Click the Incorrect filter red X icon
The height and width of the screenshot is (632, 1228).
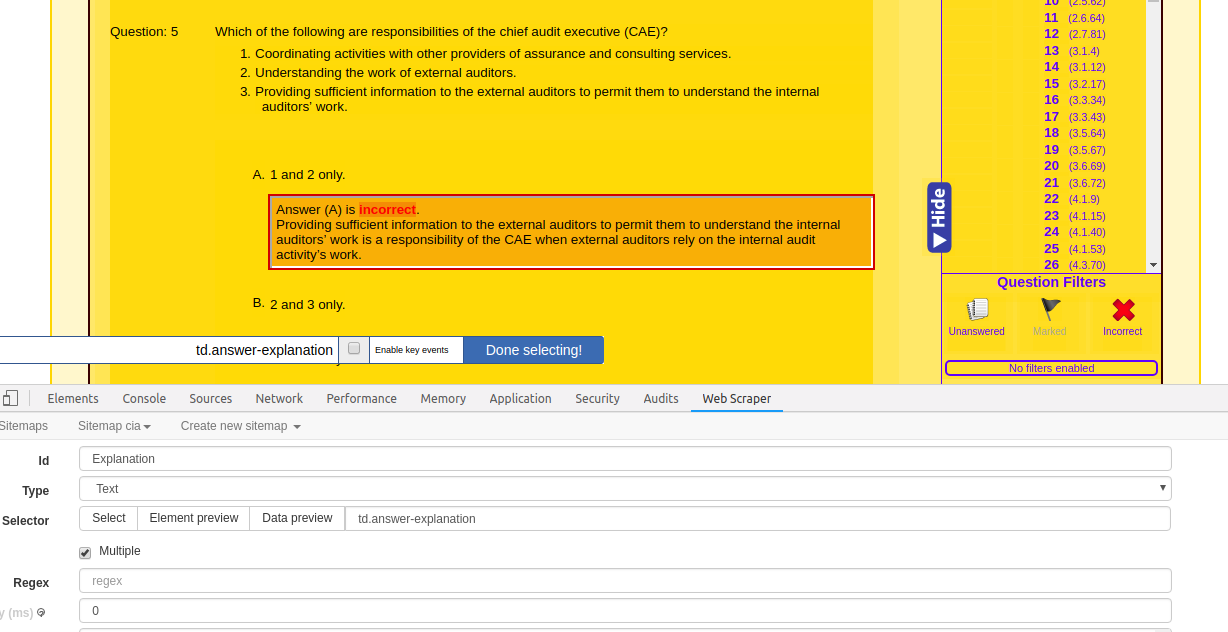click(x=1122, y=310)
